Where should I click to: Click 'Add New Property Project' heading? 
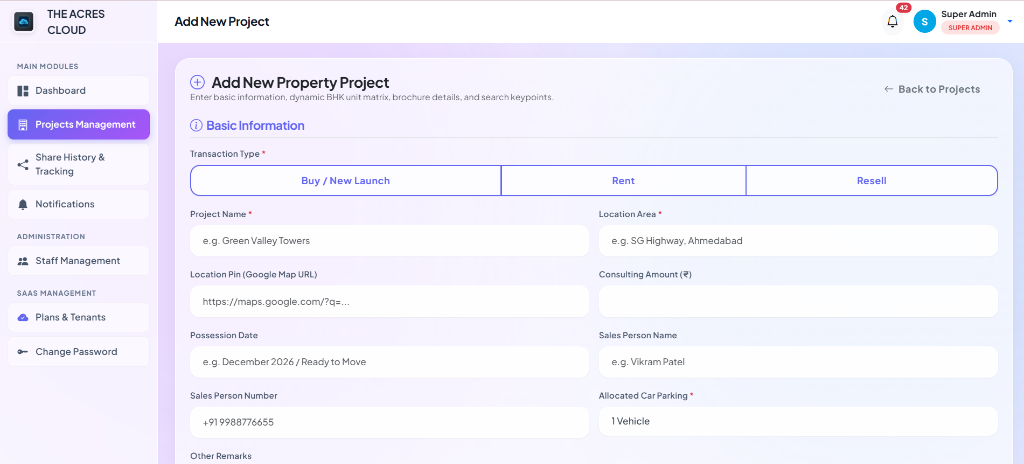300,82
